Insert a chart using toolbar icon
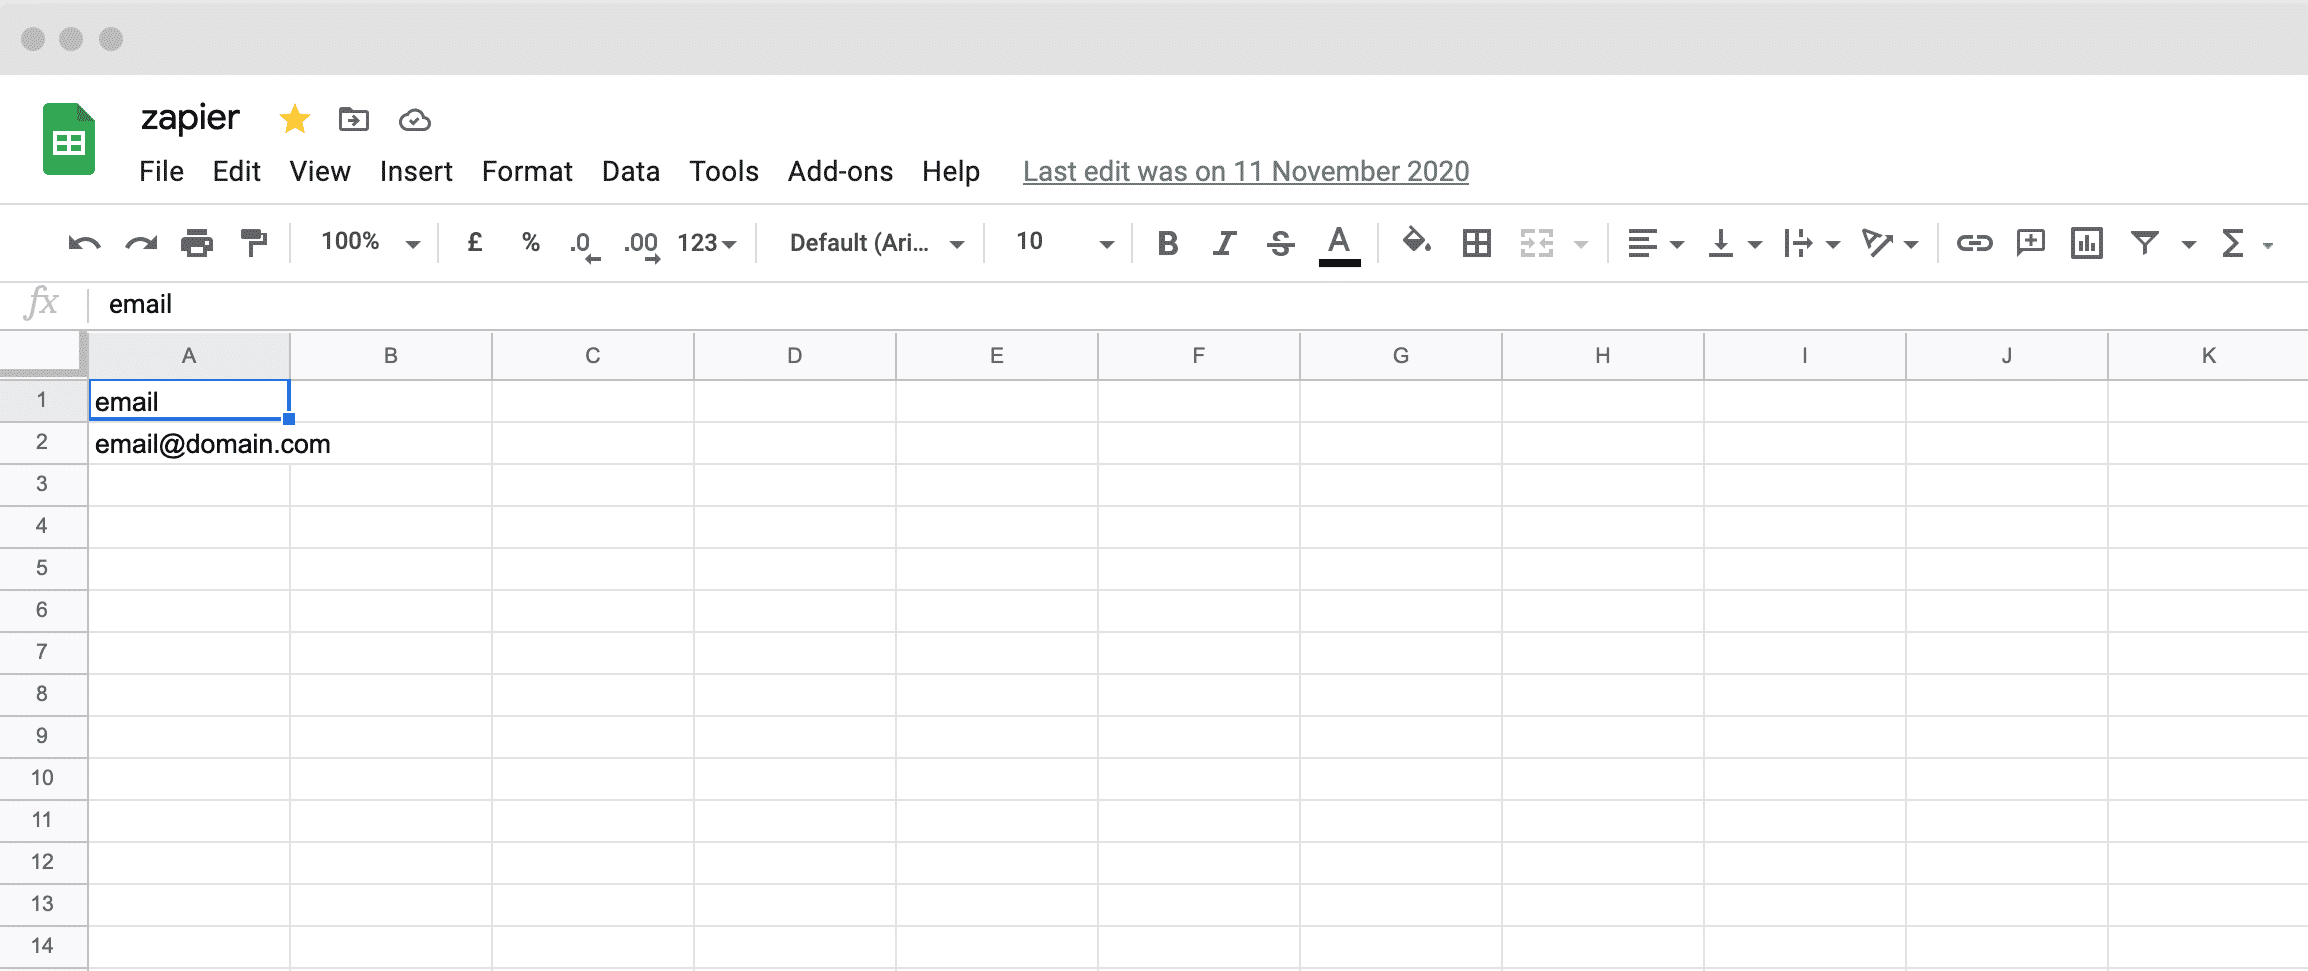Screen dimensions: 2308x971 (2087, 243)
